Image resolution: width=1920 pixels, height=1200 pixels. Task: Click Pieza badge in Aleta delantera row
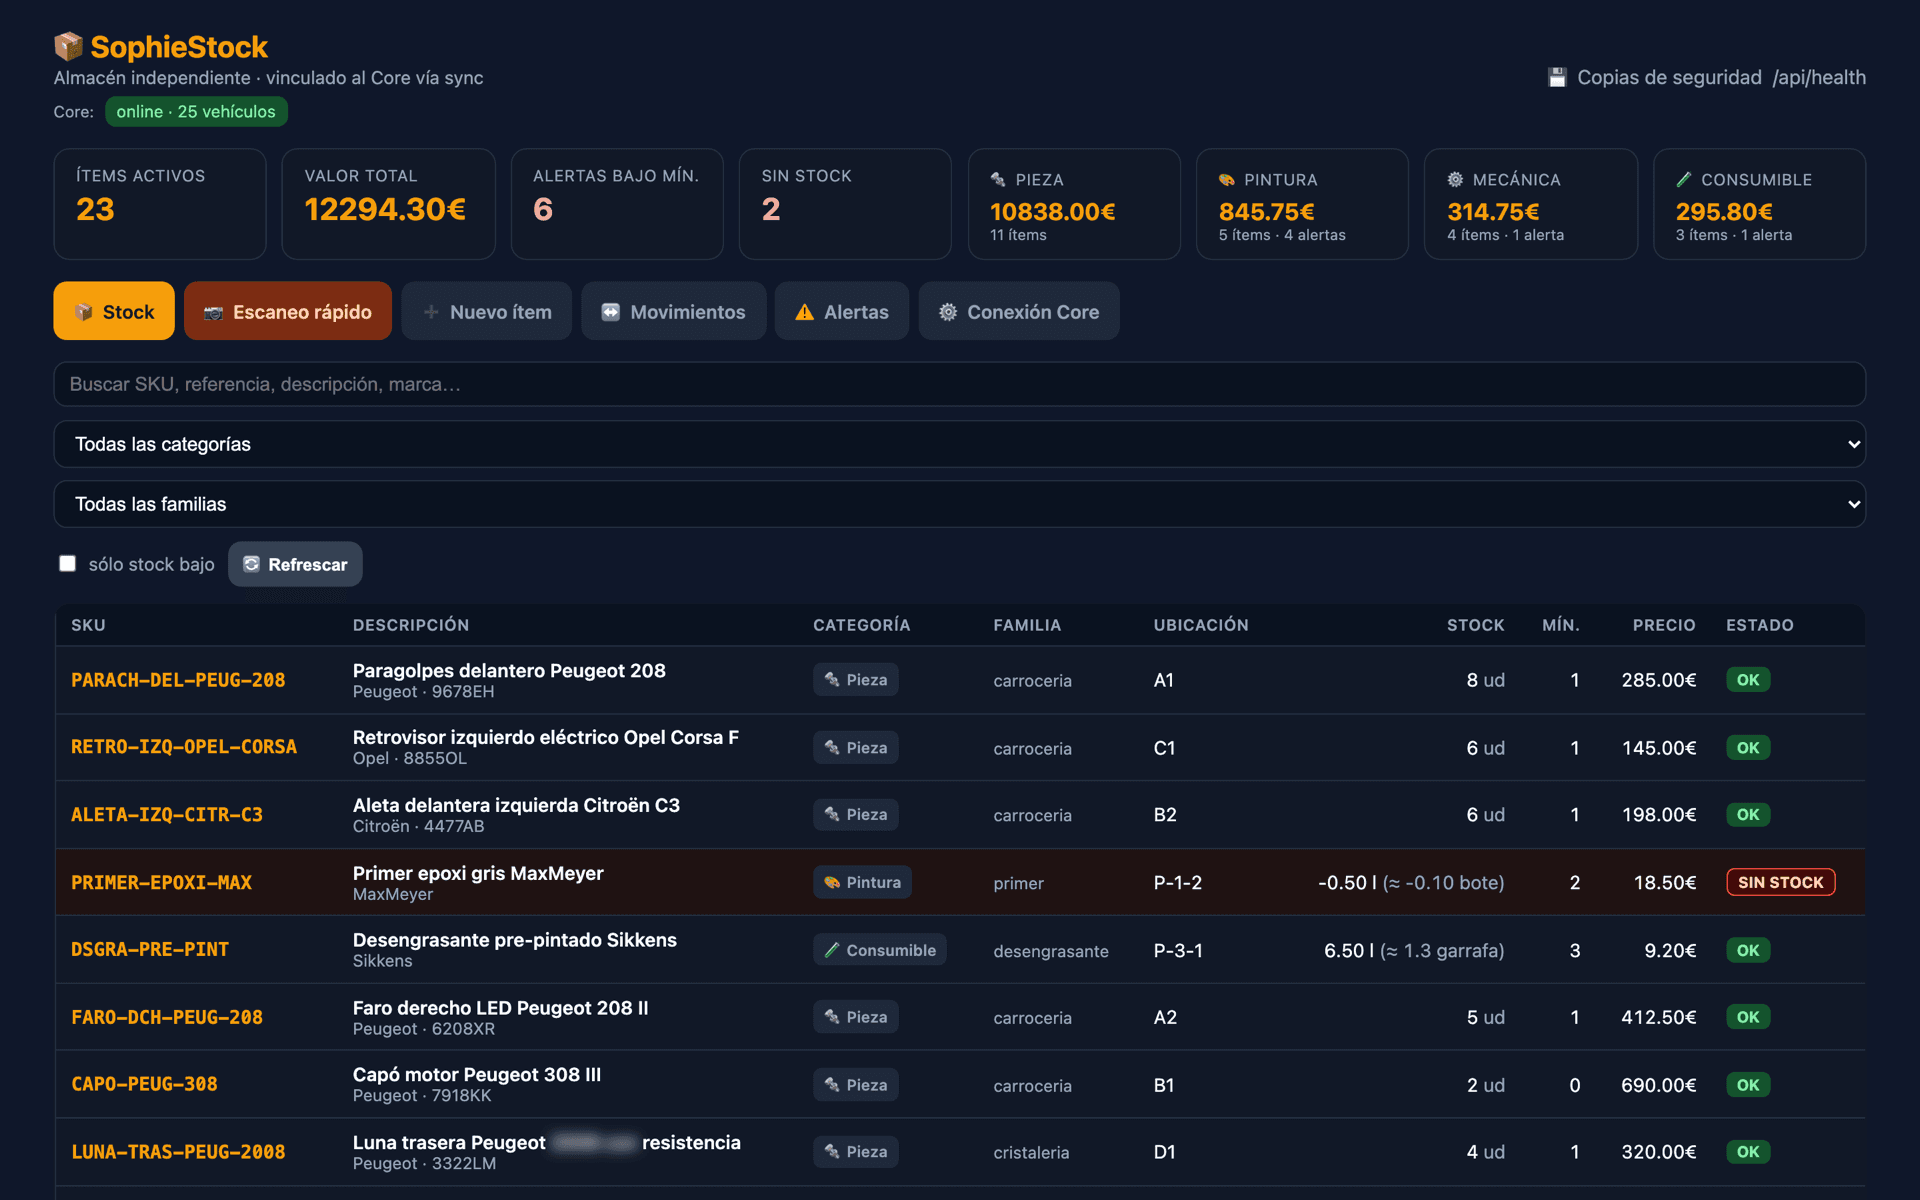tap(856, 815)
